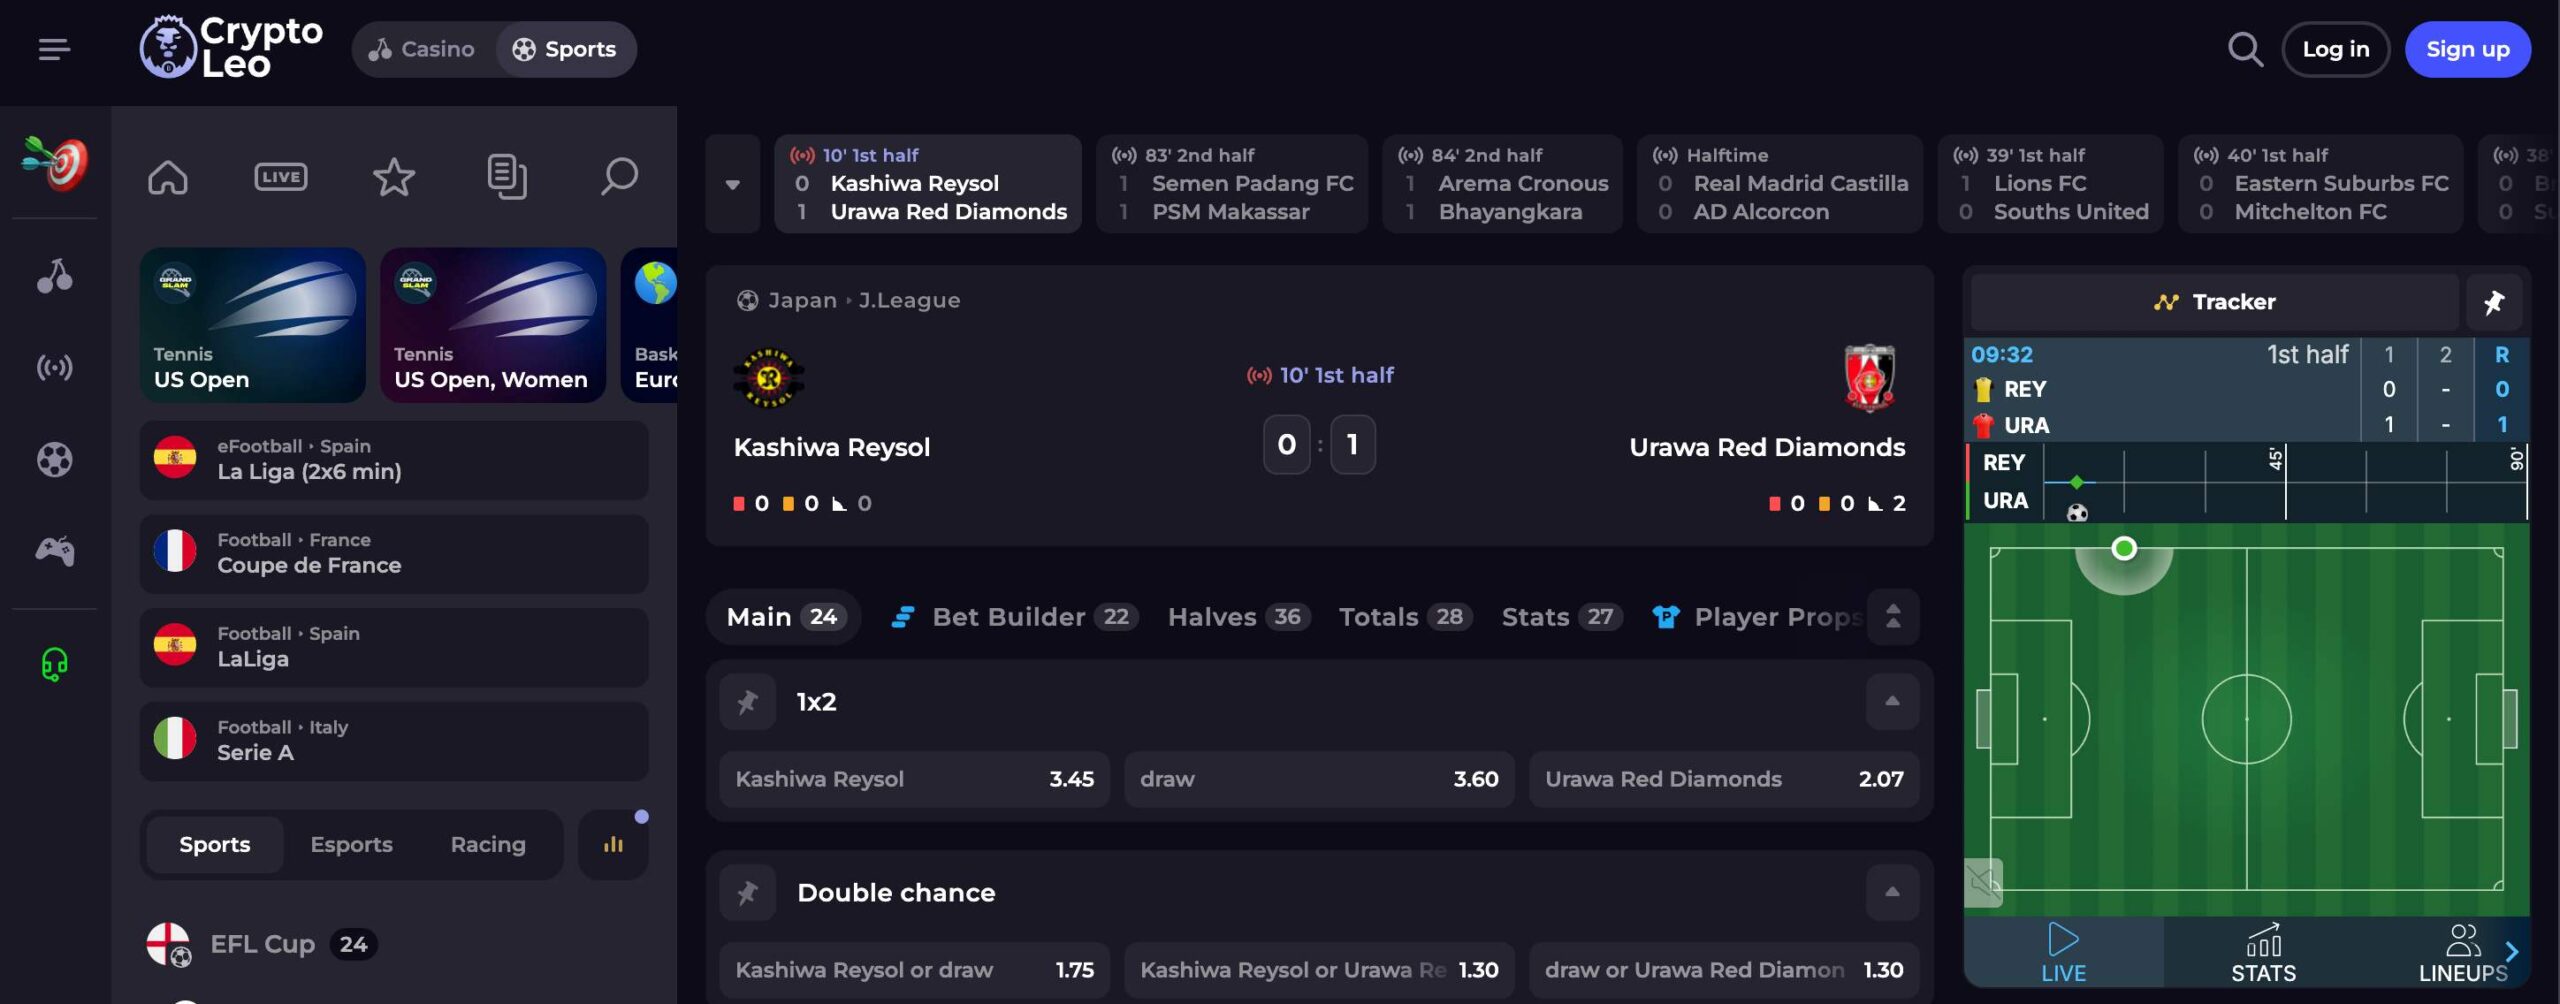Bet on Kashiwa Reysol at 3.45
The image size is (2560, 1004).
914,779
